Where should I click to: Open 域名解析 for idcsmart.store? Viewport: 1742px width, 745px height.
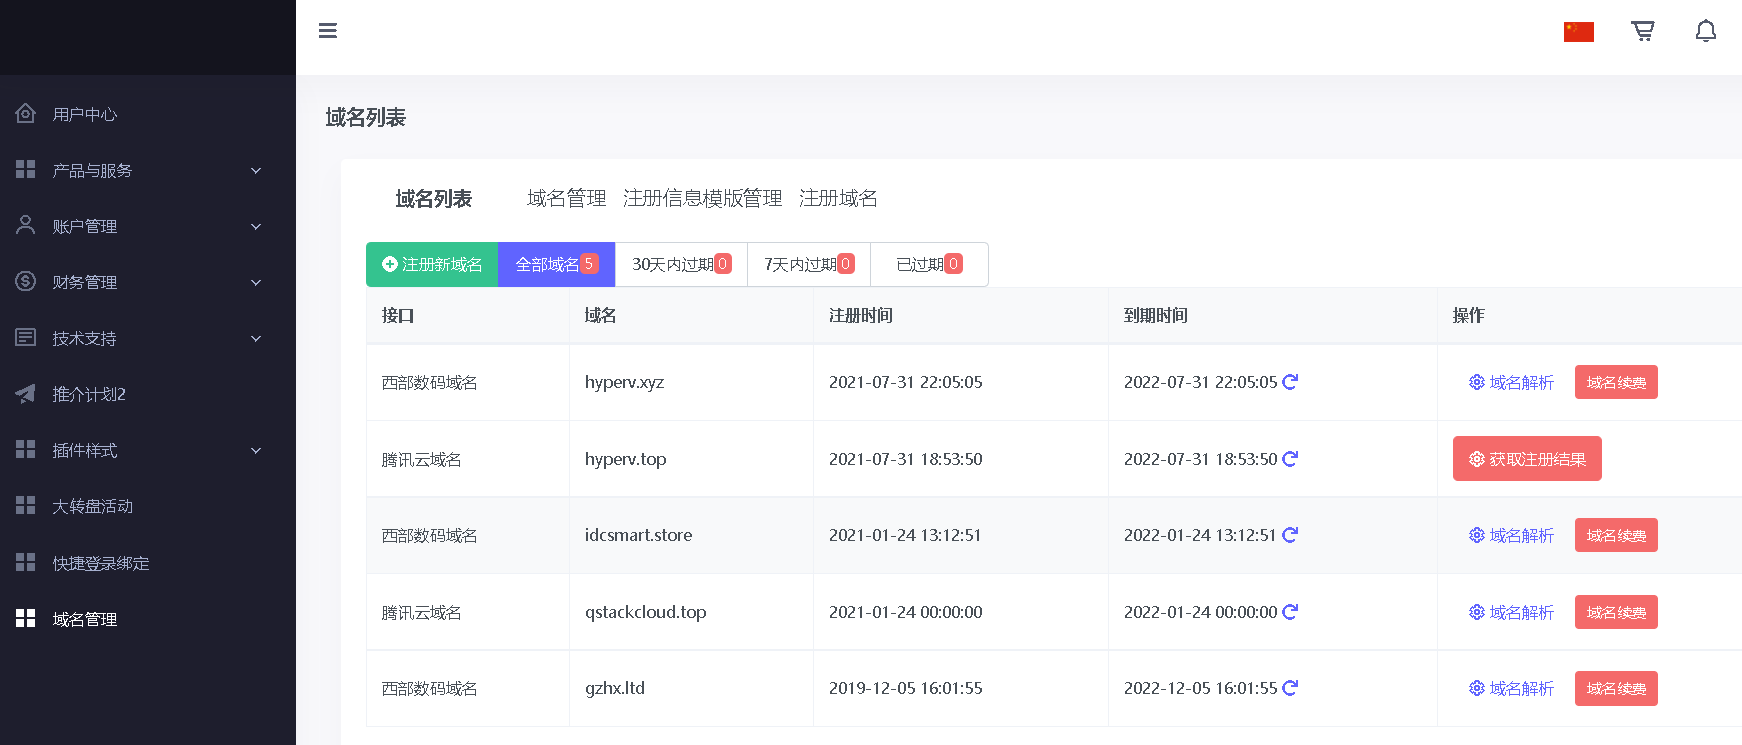coord(1511,535)
